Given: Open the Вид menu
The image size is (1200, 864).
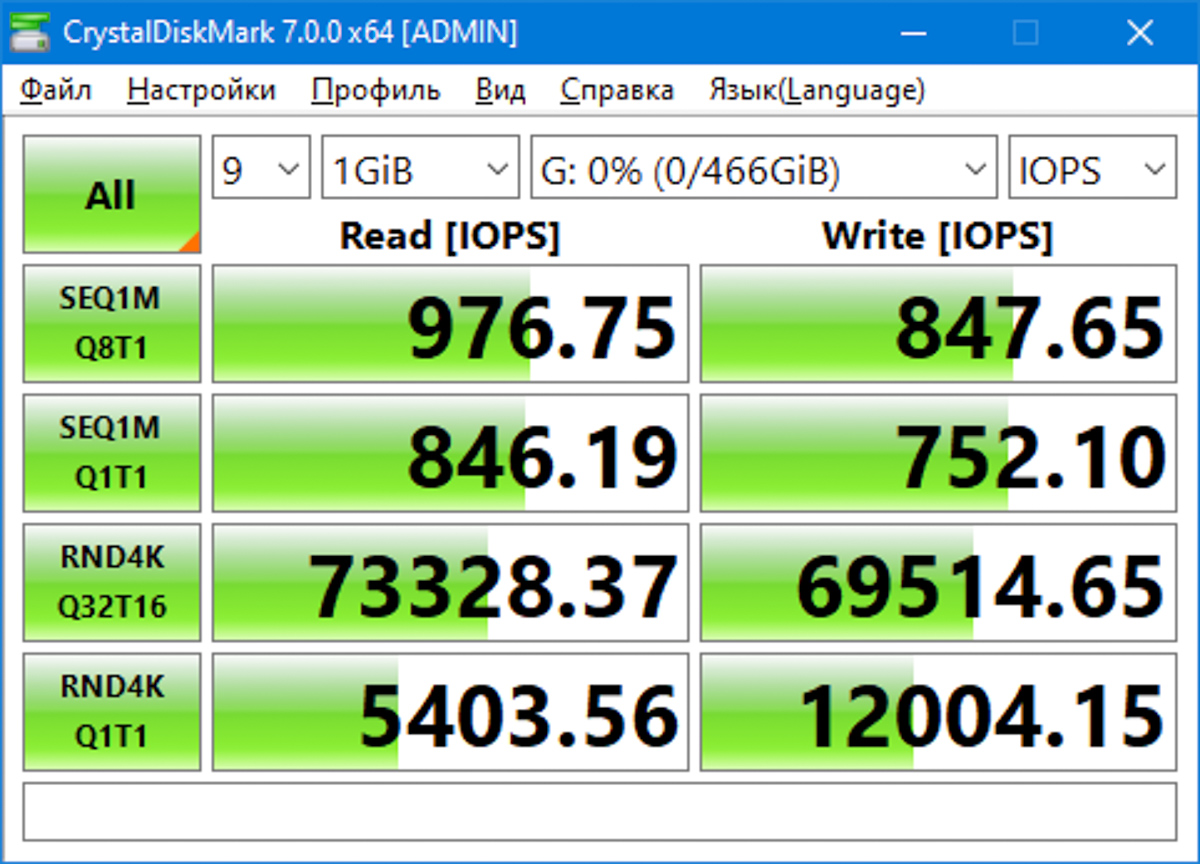Looking at the screenshot, I should [500, 91].
